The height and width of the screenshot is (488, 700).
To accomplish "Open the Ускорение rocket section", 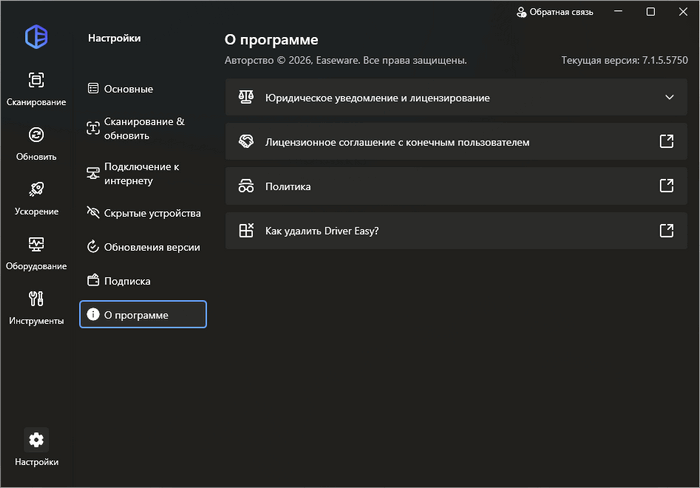I will click(x=36, y=199).
